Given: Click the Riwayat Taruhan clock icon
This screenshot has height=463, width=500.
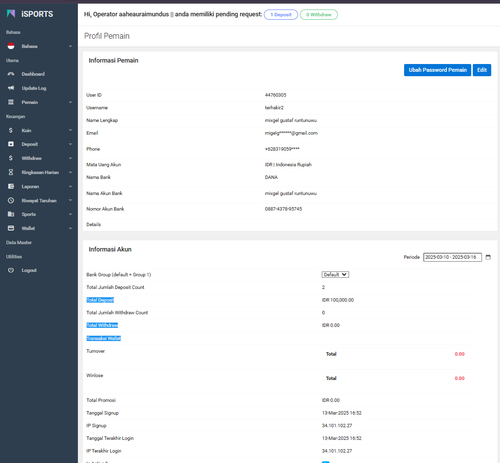Looking at the screenshot, I should tap(11, 200).
